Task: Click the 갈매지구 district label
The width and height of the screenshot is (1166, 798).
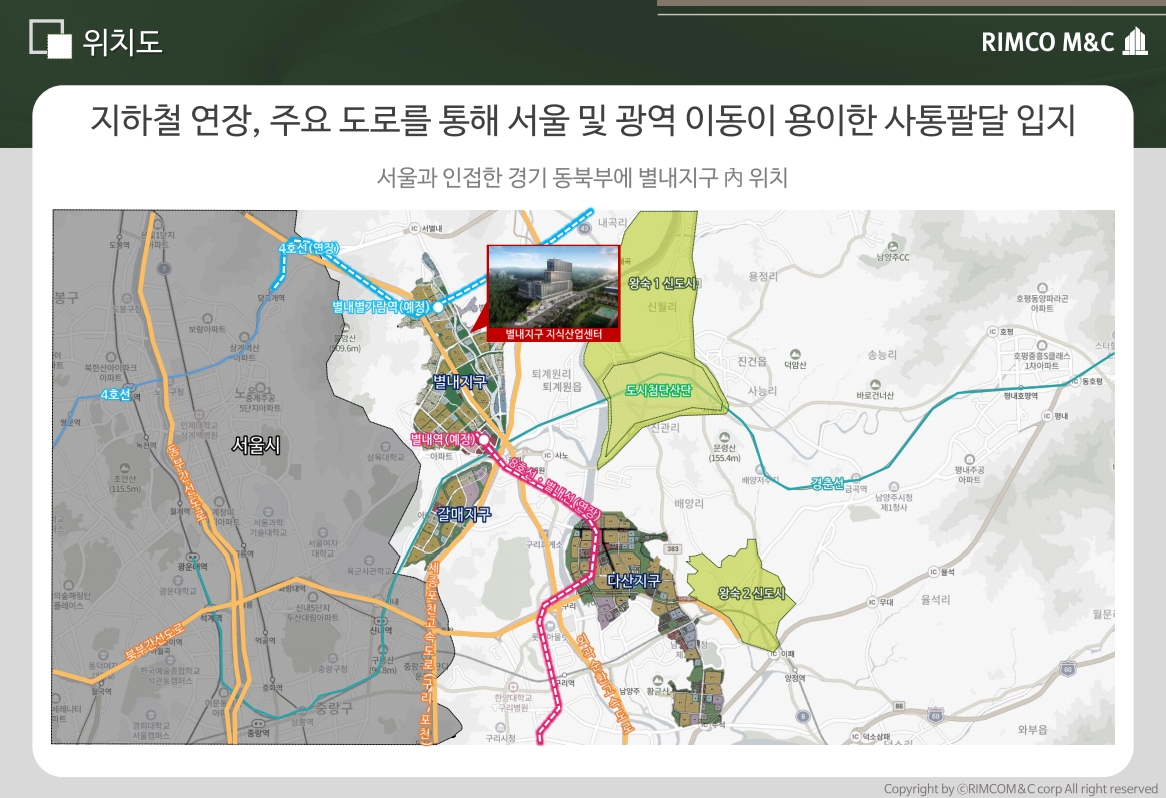Action: [464, 514]
